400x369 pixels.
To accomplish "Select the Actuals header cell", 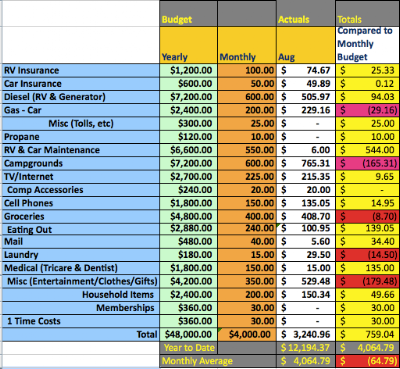I will click(306, 13).
